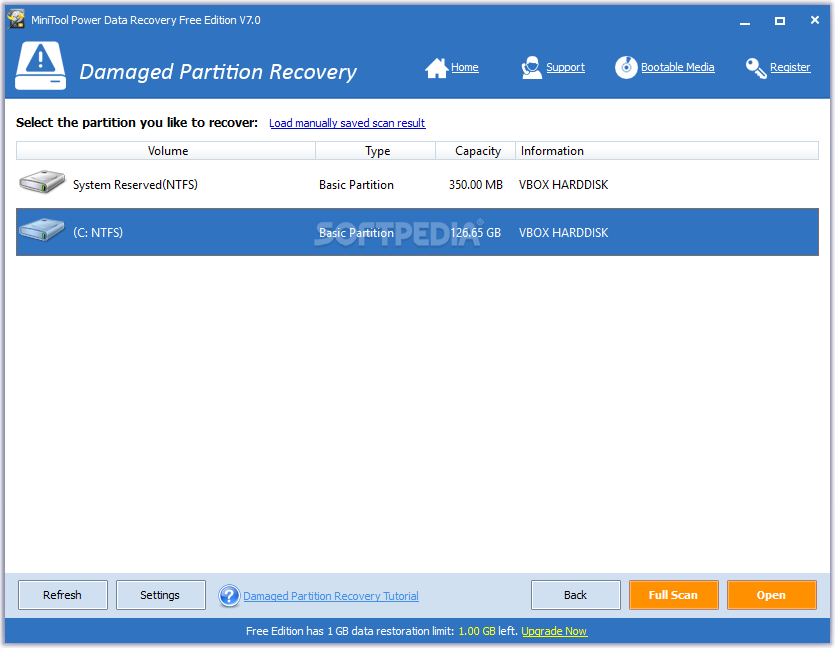Go Back to previous screen

click(576, 595)
